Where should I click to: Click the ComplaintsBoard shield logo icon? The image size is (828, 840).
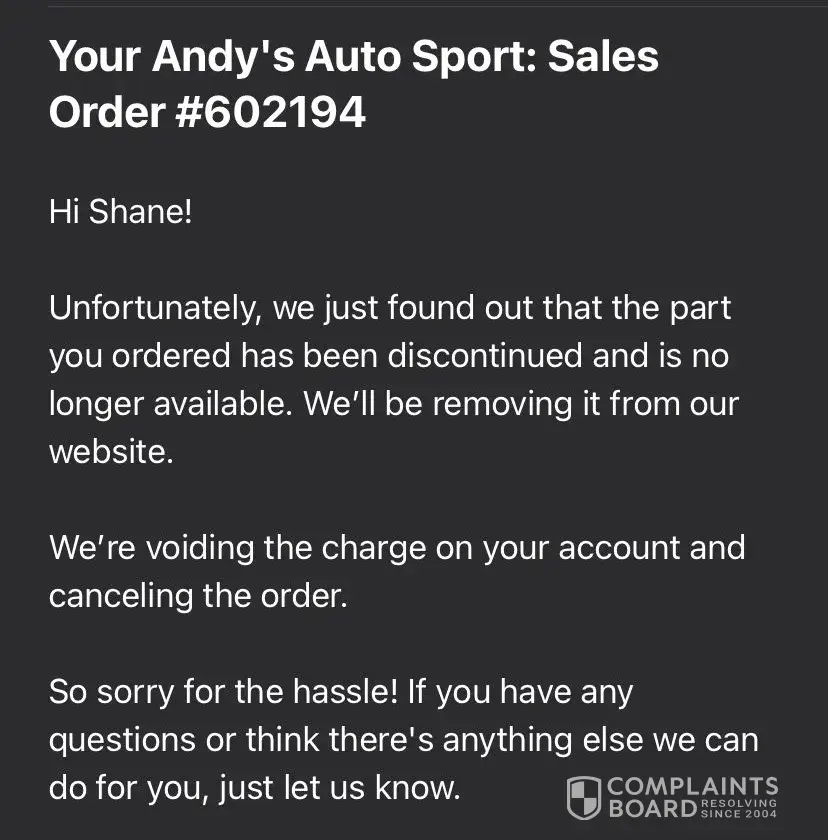tap(584, 797)
